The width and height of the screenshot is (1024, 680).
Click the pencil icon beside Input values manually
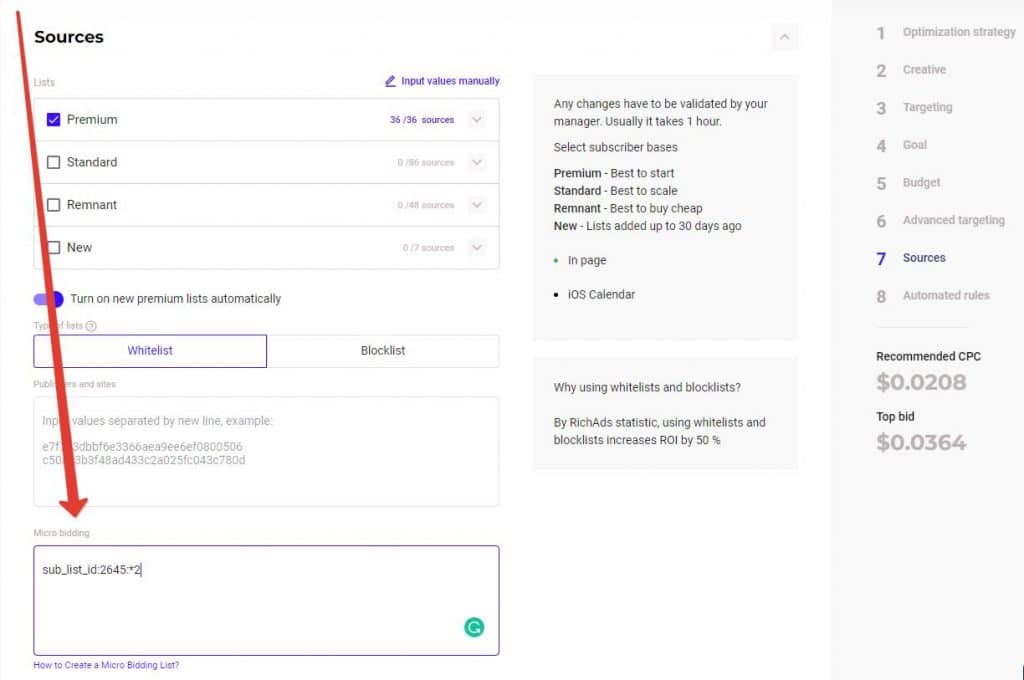tap(391, 81)
